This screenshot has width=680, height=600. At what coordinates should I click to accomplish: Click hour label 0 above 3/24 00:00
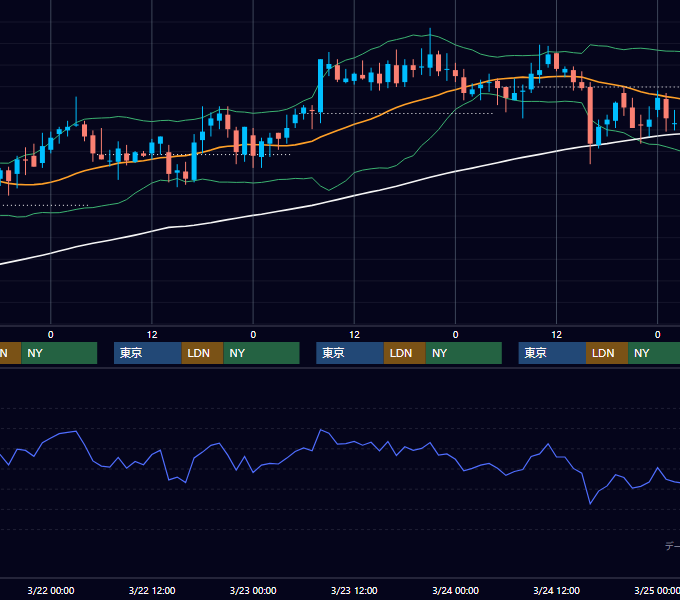coord(455,335)
